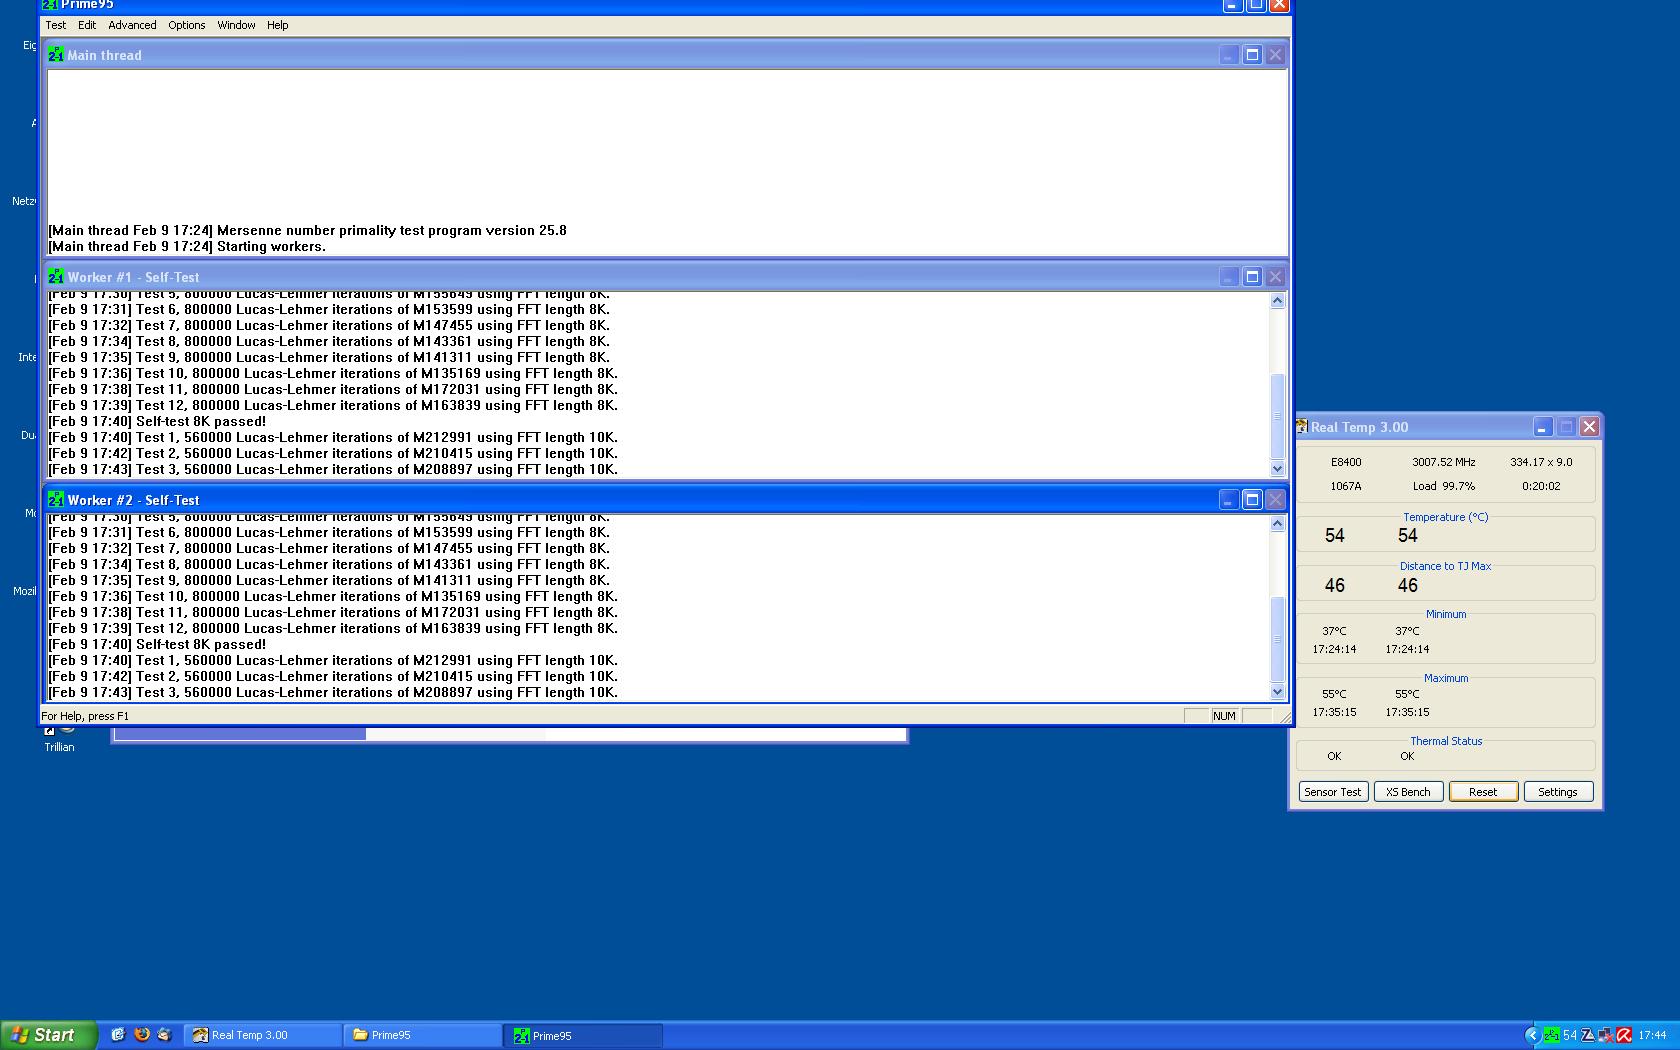
Task: Click the Load 99.7% reading
Action: click(x=1443, y=486)
